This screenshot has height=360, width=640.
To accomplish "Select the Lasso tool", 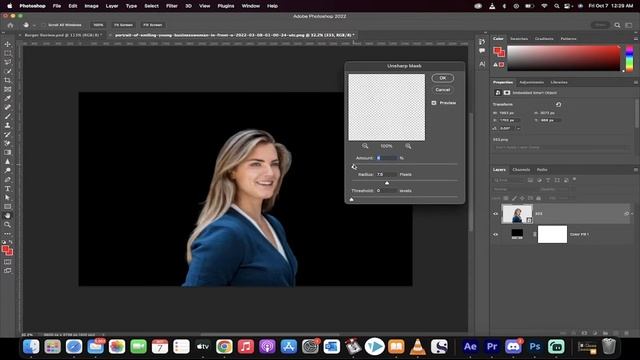I will pyautogui.click(x=7, y=62).
